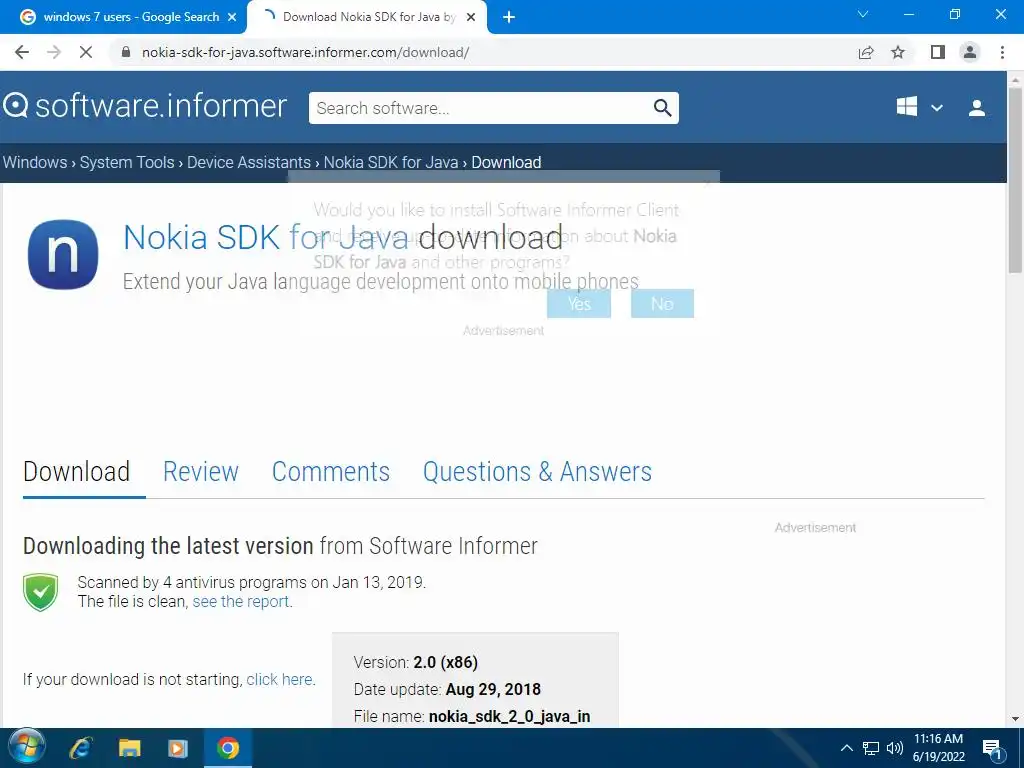Click the page vertical scrollbar thumb
The image size is (1024, 768).
click(x=1015, y=180)
